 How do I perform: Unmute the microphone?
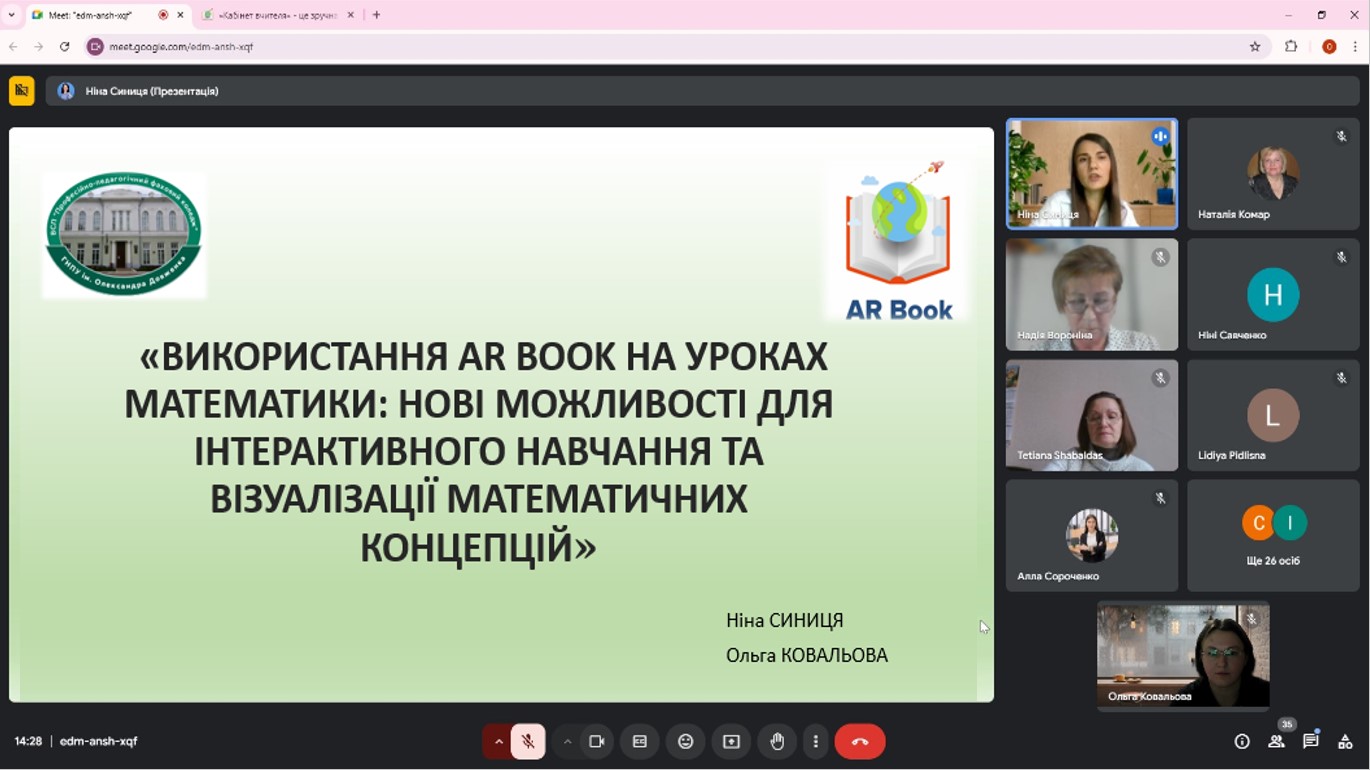click(x=528, y=741)
